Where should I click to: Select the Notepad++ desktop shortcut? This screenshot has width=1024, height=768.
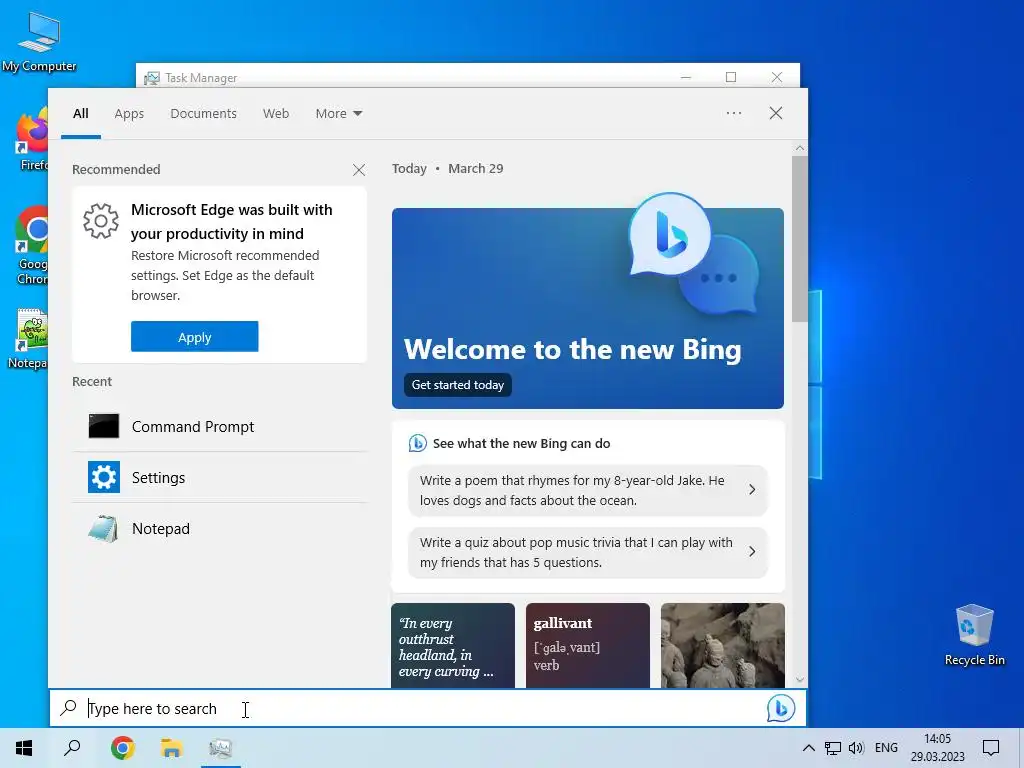click(x=29, y=338)
